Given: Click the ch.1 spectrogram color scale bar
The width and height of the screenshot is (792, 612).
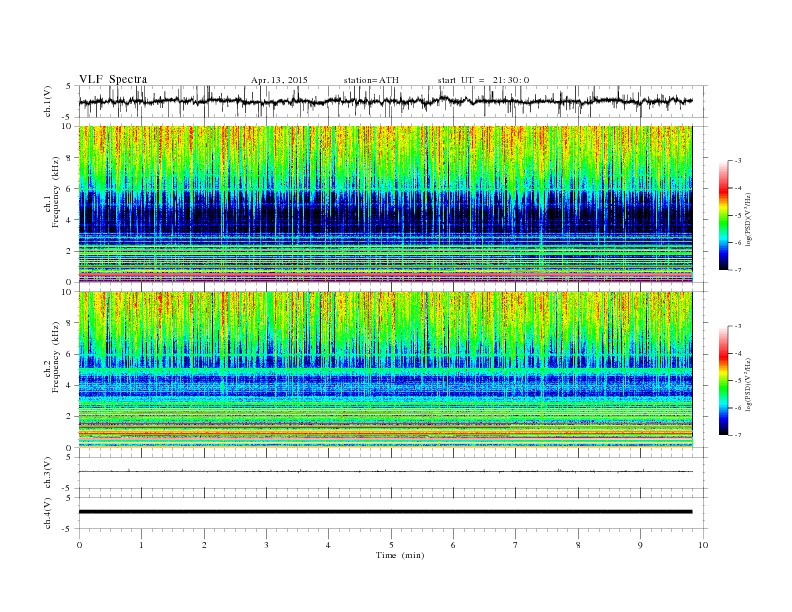Looking at the screenshot, I should click(x=724, y=215).
